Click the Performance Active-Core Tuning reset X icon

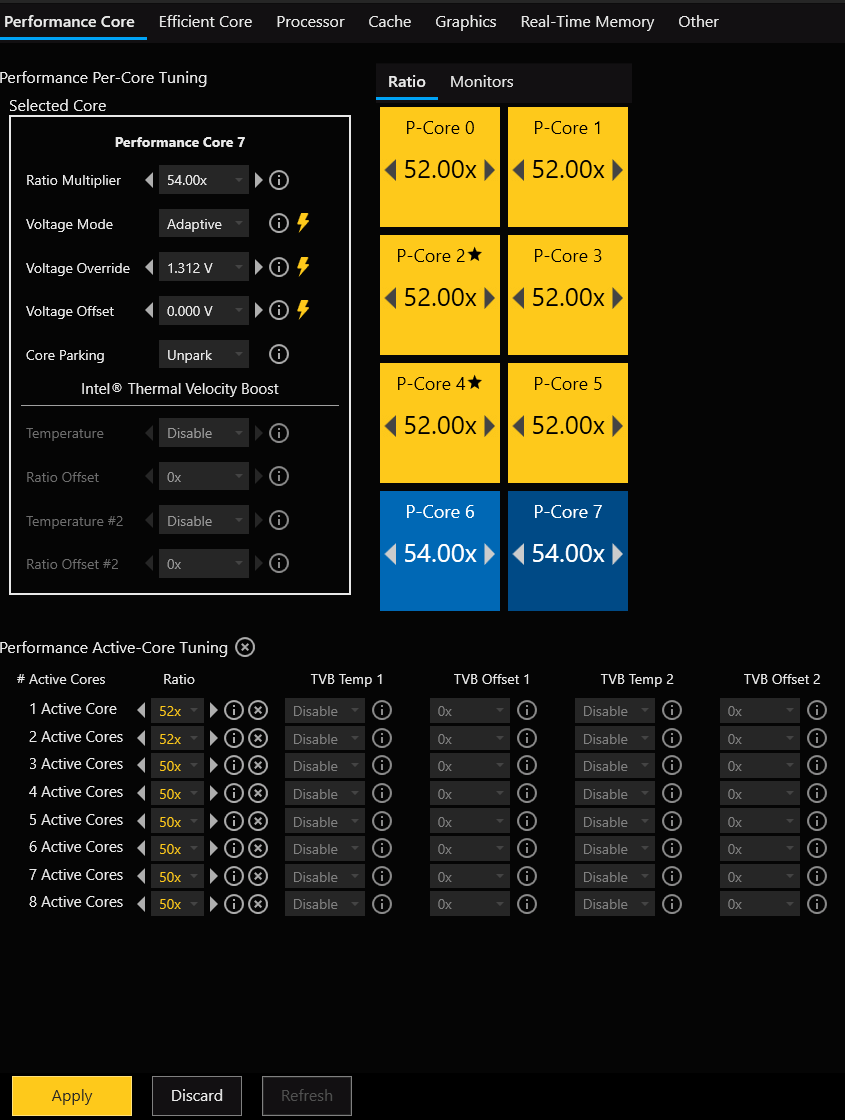245,647
